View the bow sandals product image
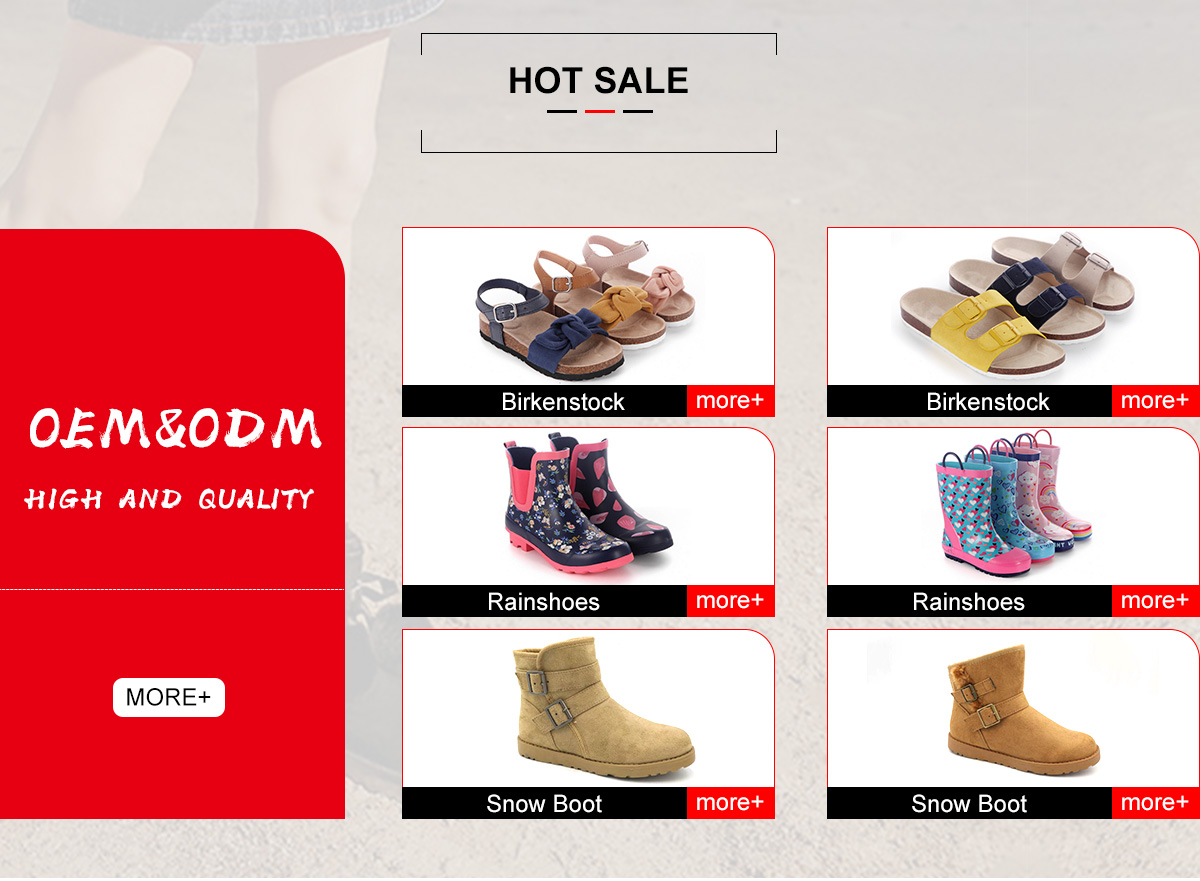Viewport: 1200px width, 881px height. coord(588,306)
